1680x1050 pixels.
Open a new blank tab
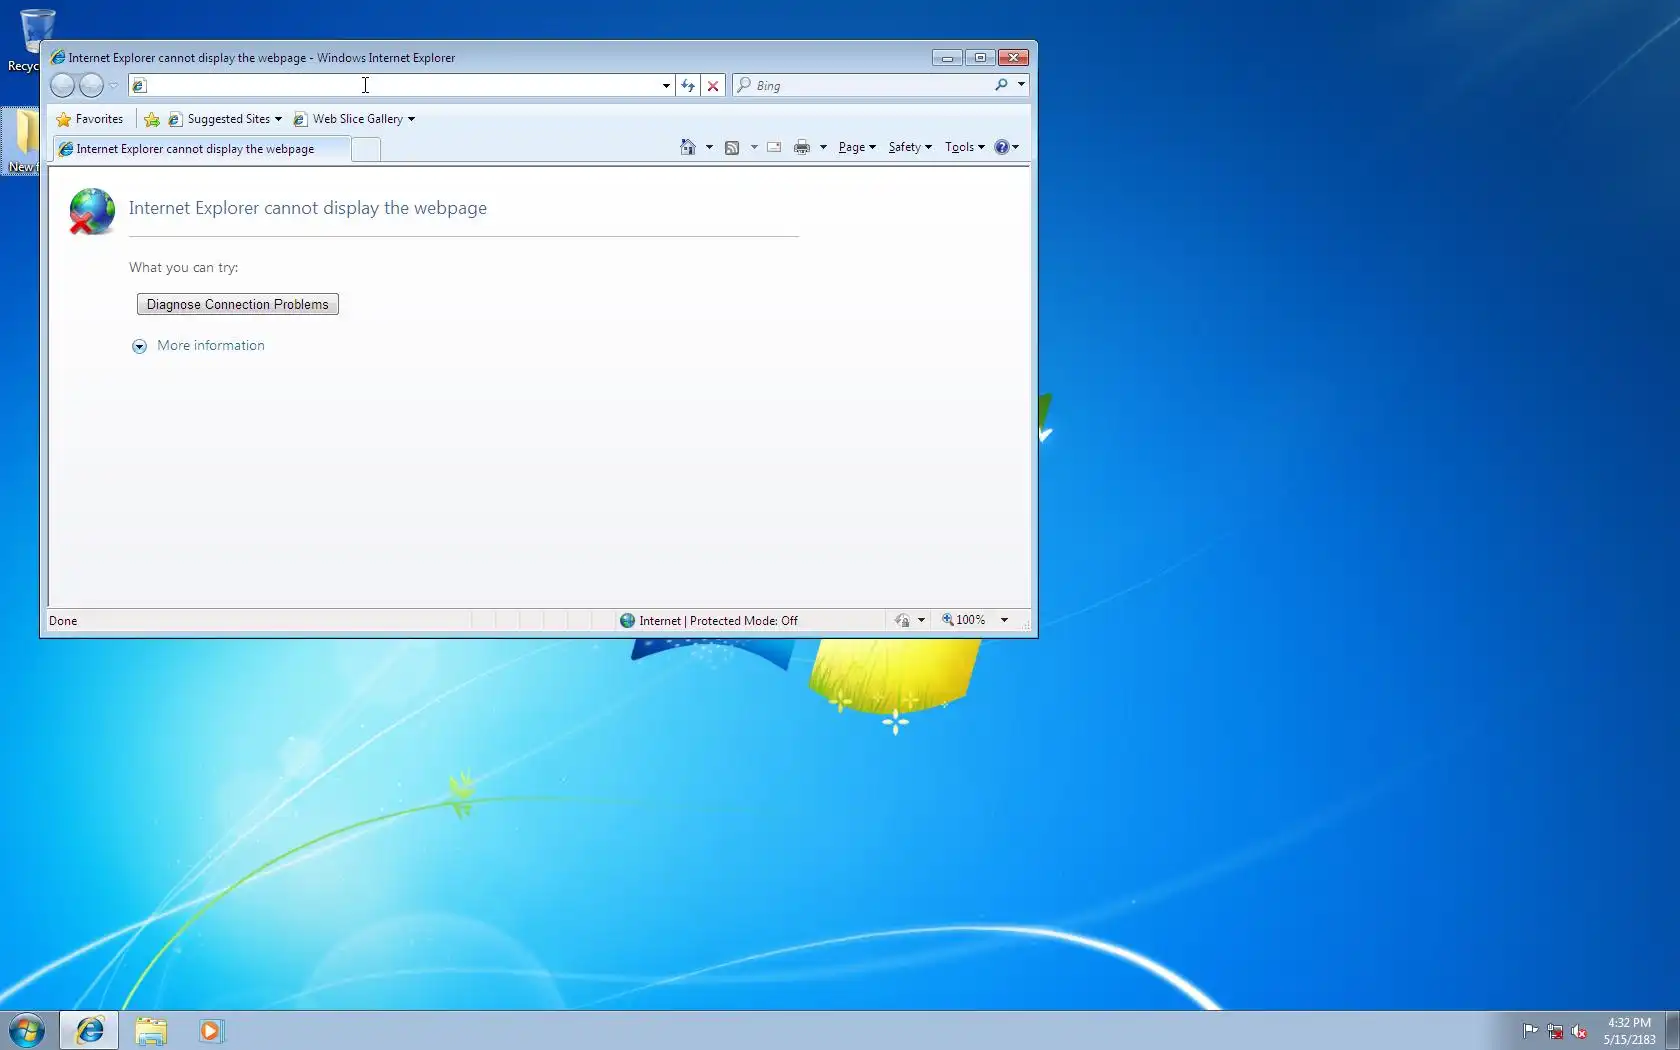(x=366, y=149)
